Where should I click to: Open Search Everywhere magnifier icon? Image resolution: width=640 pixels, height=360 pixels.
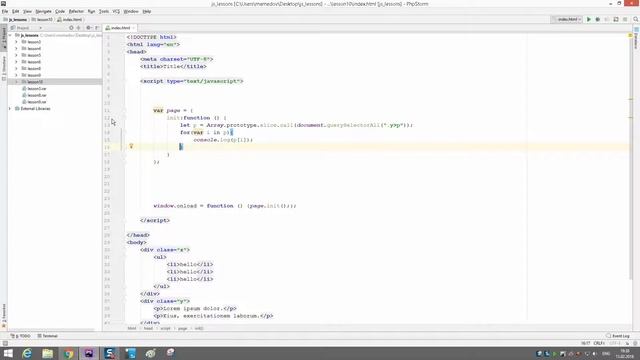click(x=636, y=19)
